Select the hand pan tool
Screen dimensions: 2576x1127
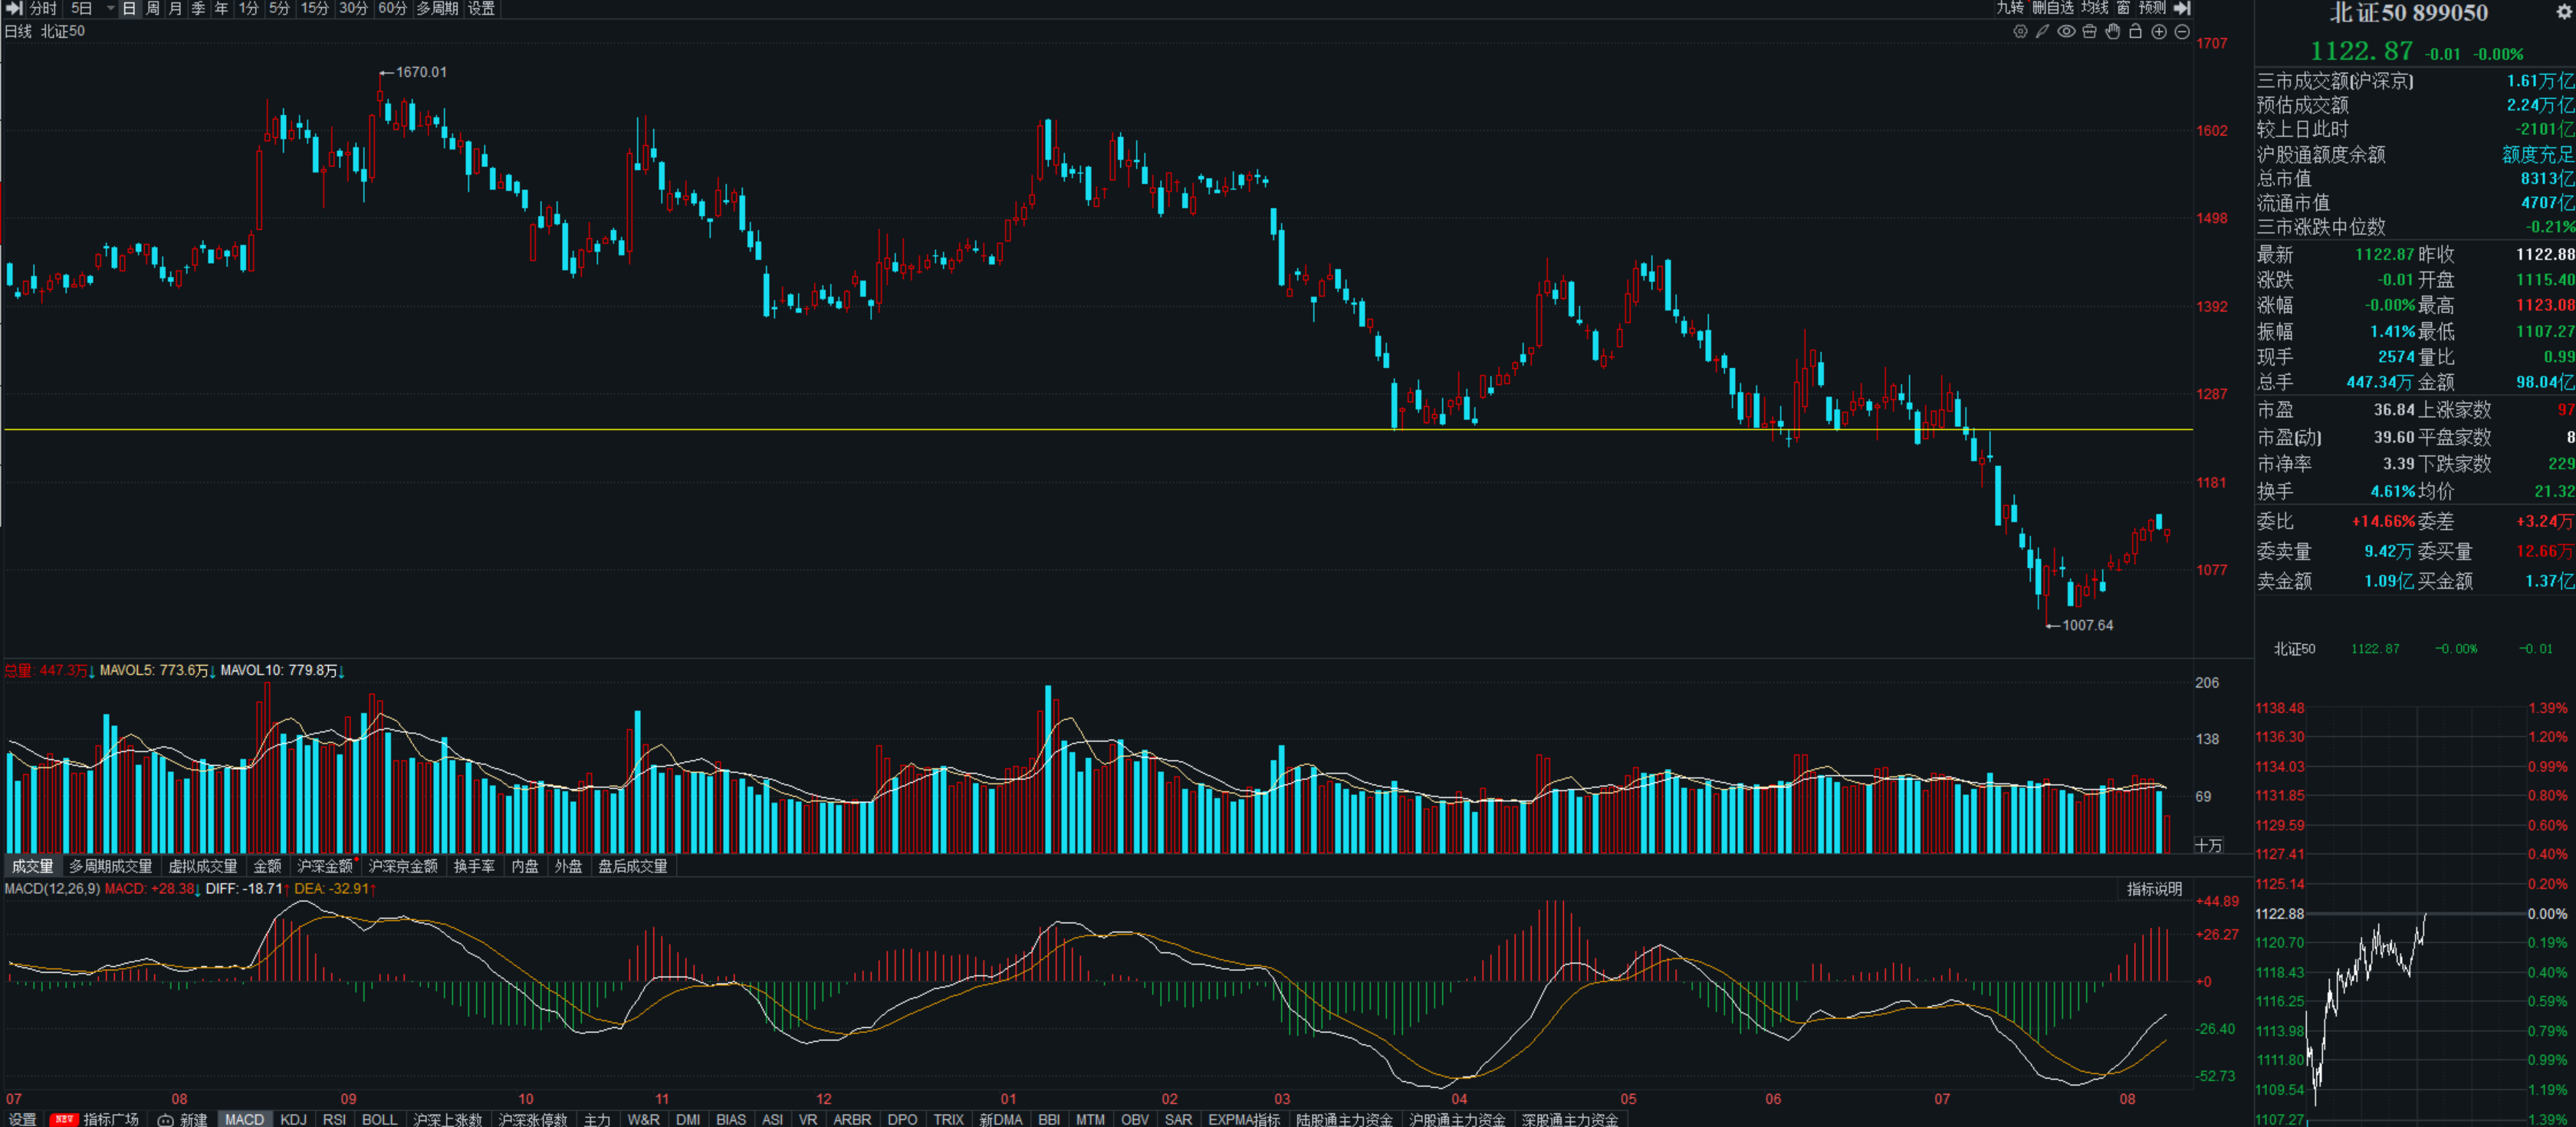[x=2112, y=32]
